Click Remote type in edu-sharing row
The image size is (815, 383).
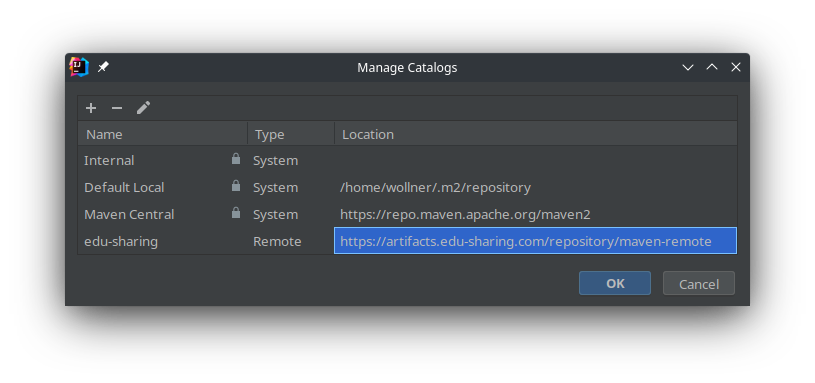277,242
